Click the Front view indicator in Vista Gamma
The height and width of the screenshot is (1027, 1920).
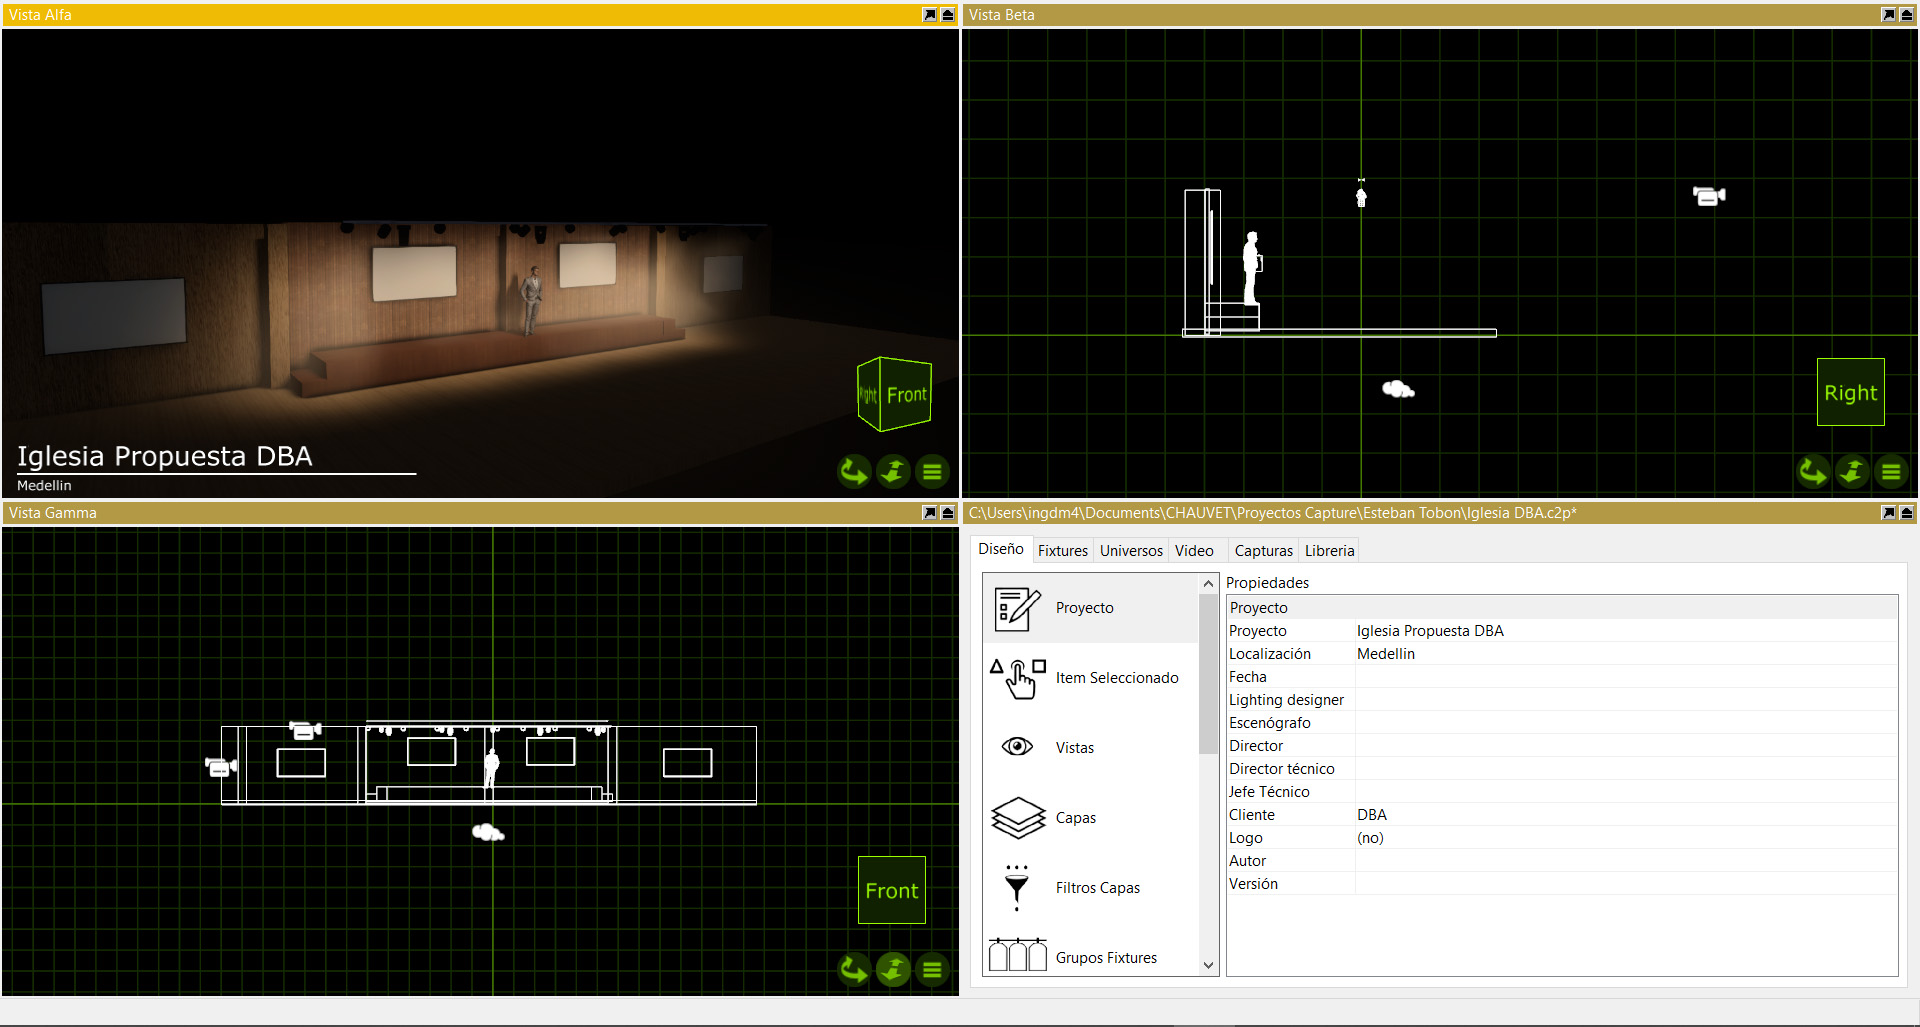pyautogui.click(x=891, y=890)
